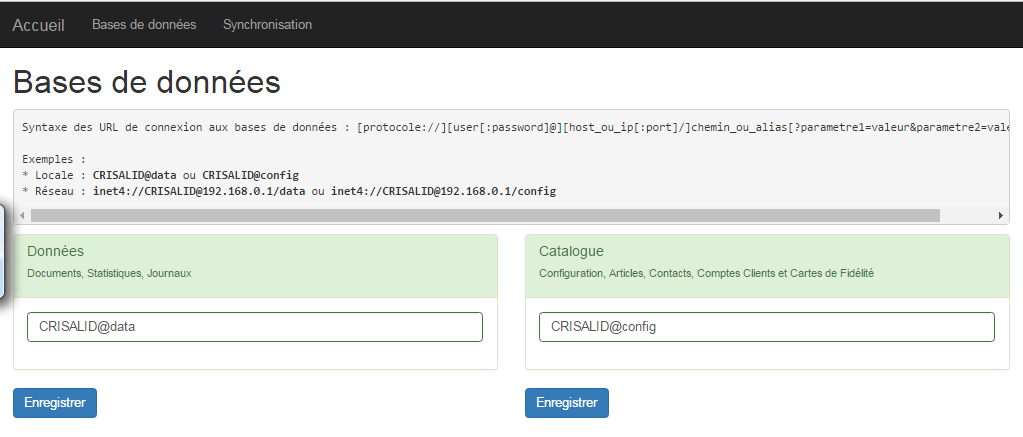Image resolution: width=1023 pixels, height=437 pixels.
Task: Click the Catalogue description subtitle text
Action: pyautogui.click(x=707, y=273)
